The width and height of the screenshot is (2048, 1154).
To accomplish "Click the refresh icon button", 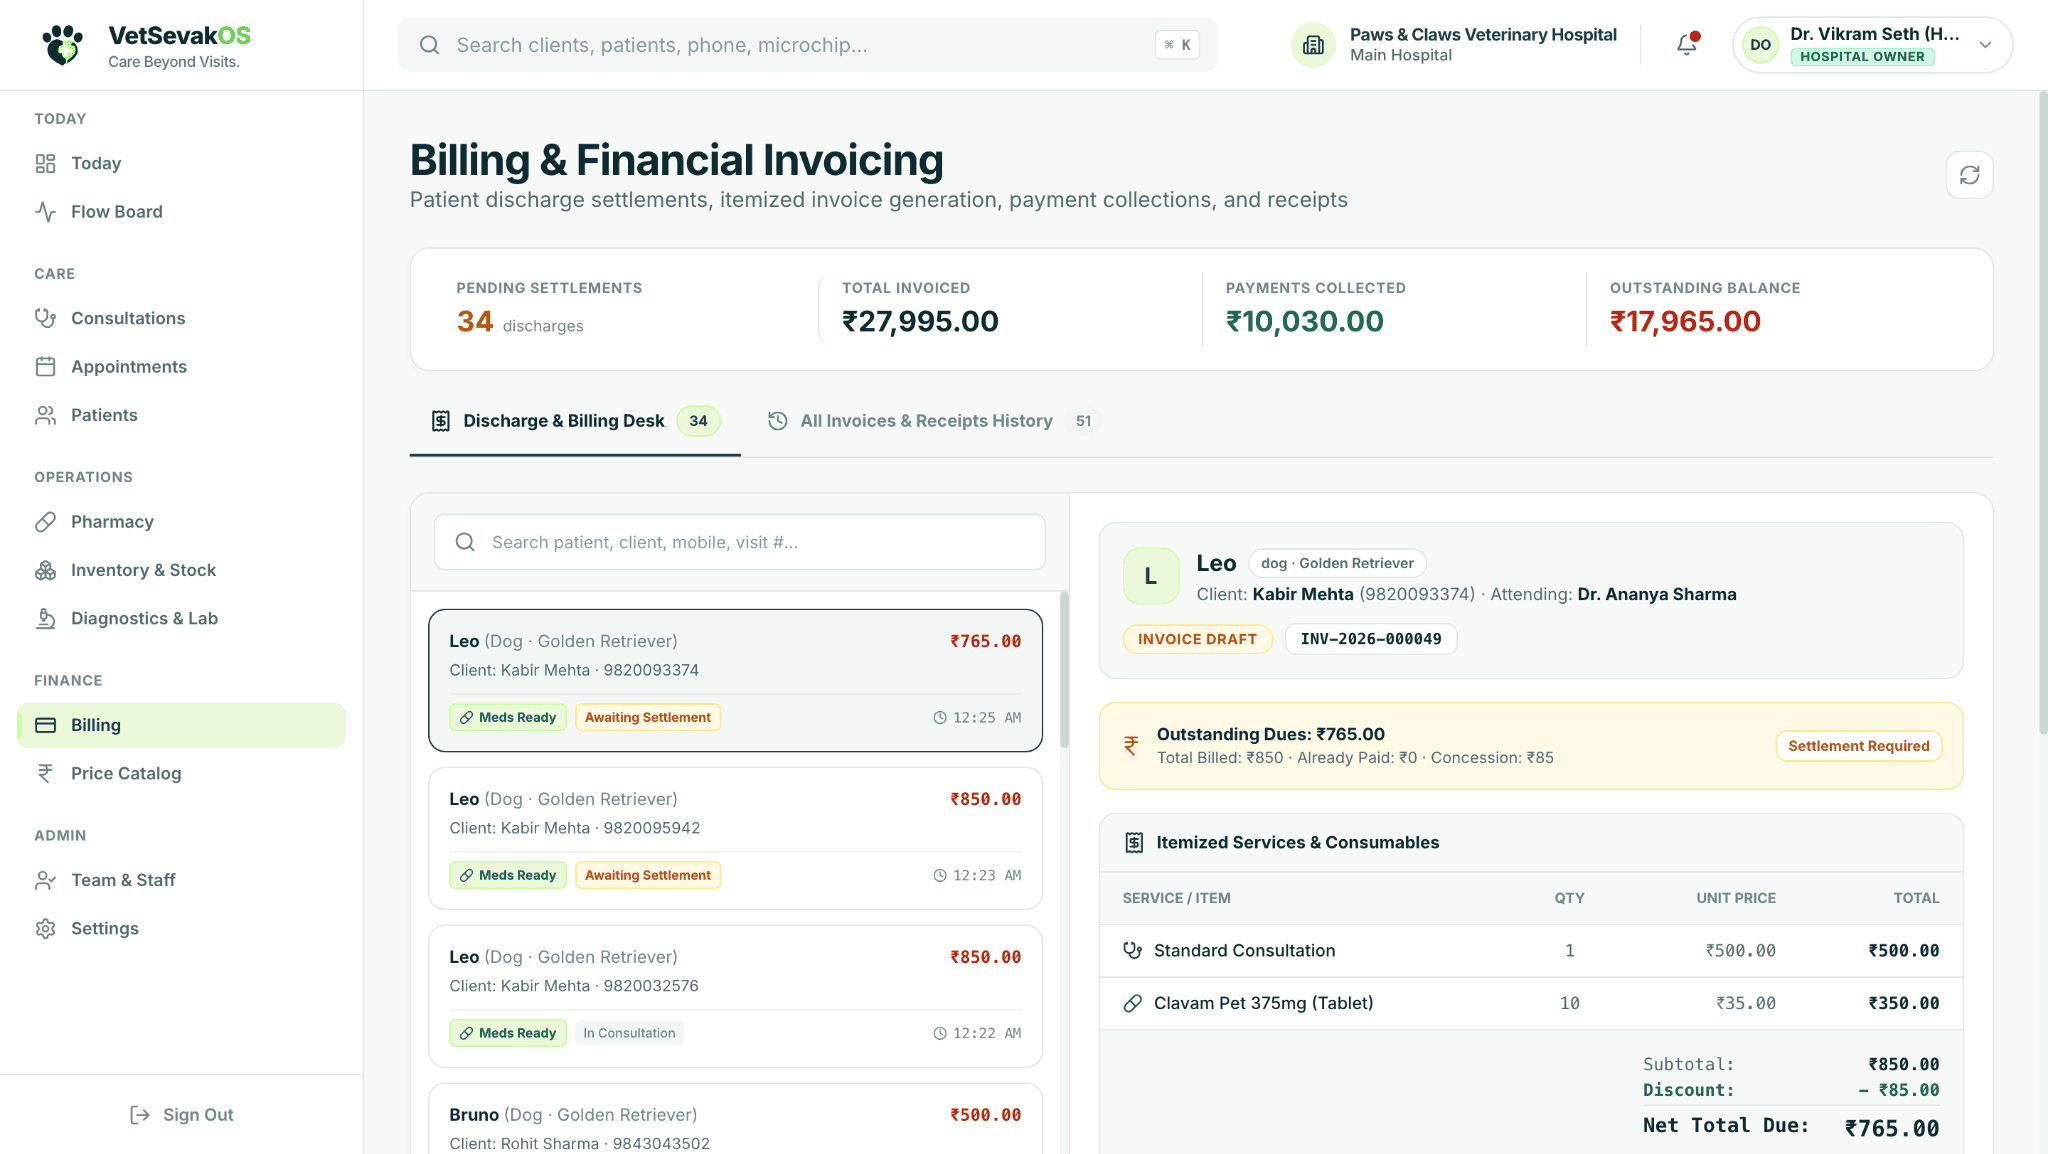I will click(x=1969, y=175).
